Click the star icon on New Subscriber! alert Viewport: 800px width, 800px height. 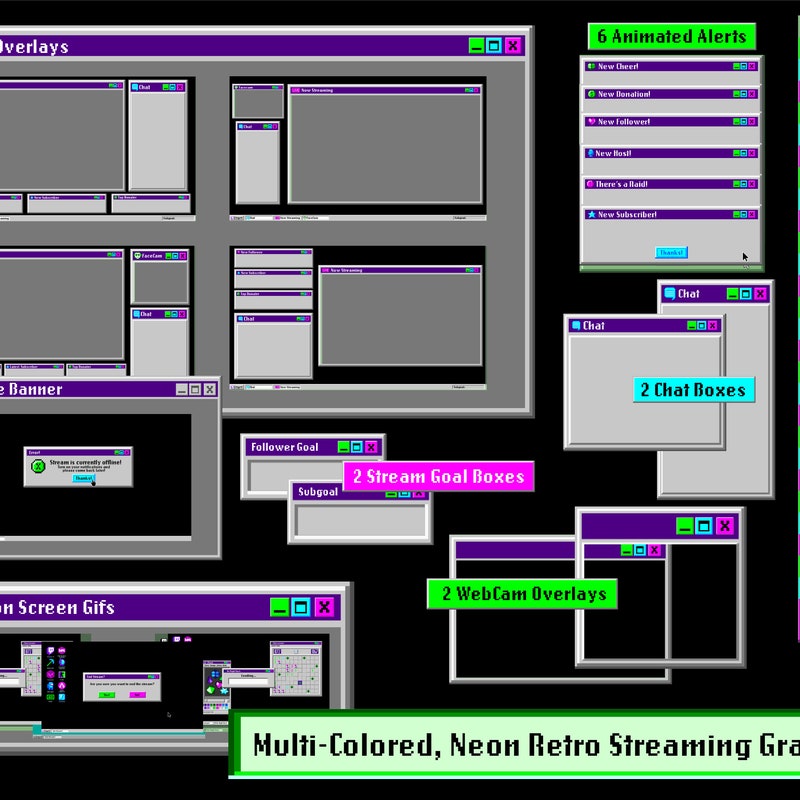pos(592,214)
